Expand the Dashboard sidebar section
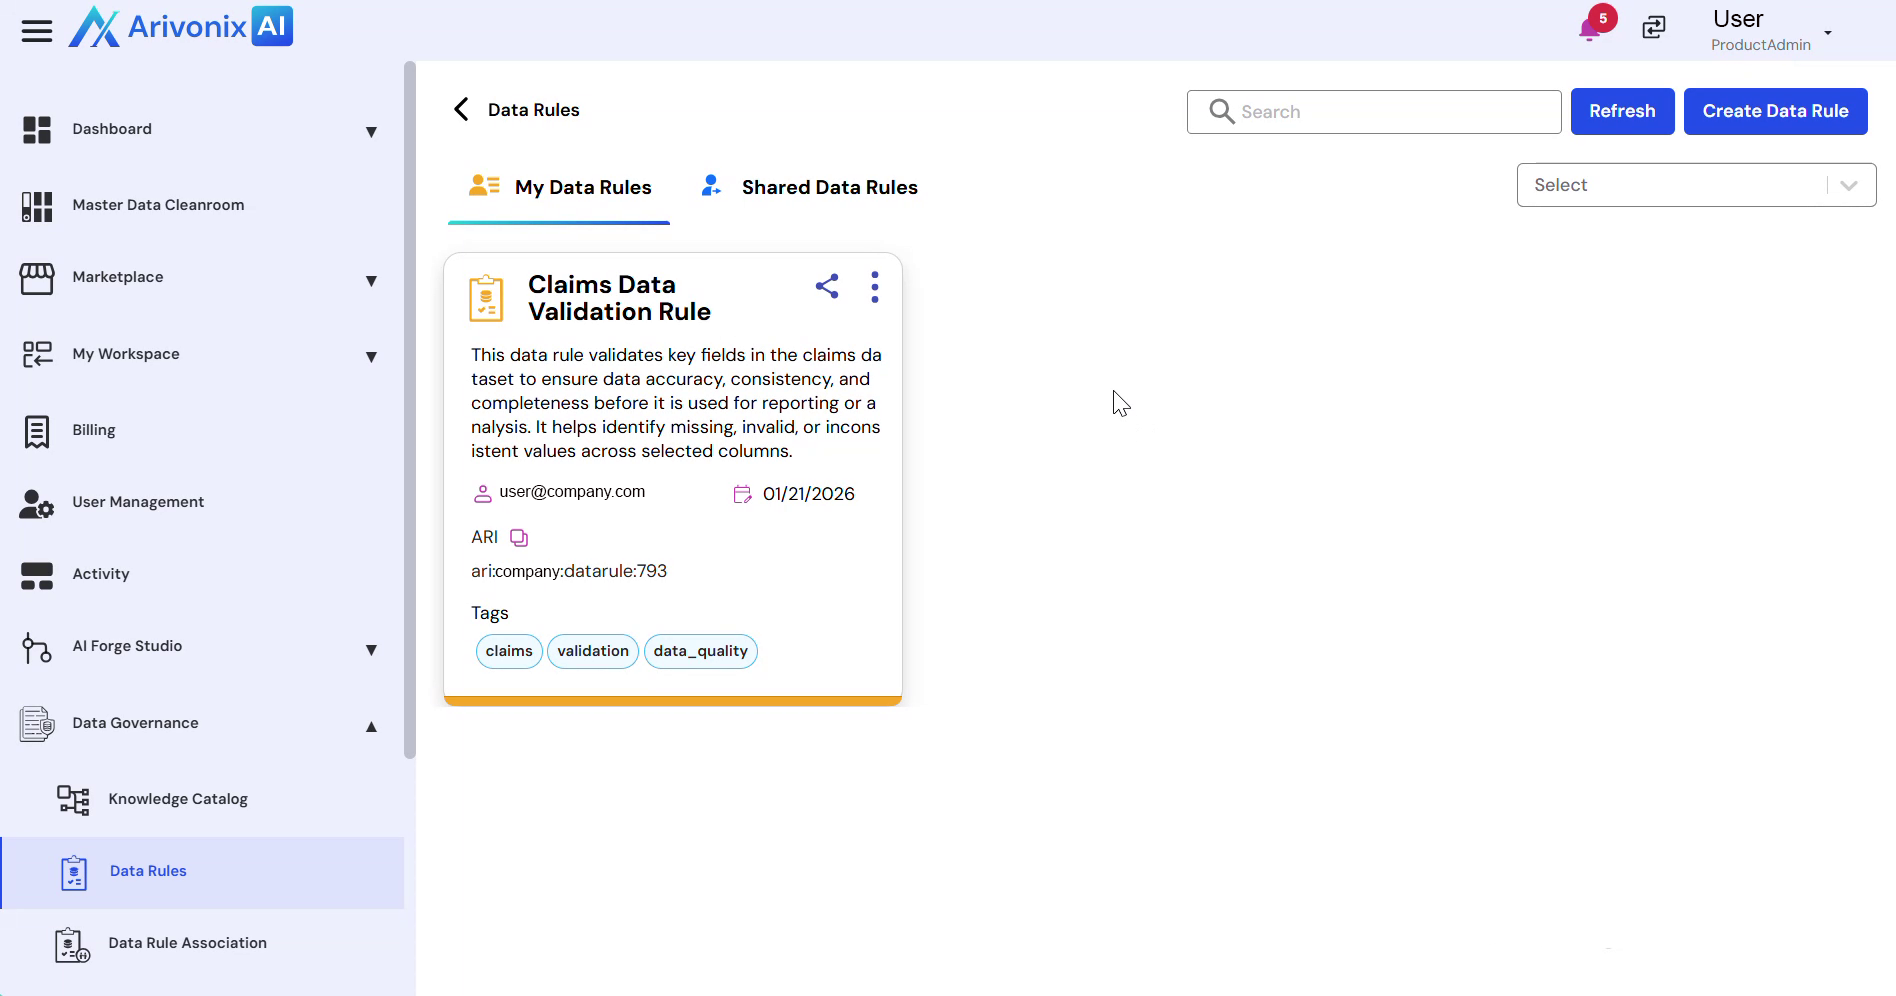This screenshot has height=996, width=1896. [371, 131]
